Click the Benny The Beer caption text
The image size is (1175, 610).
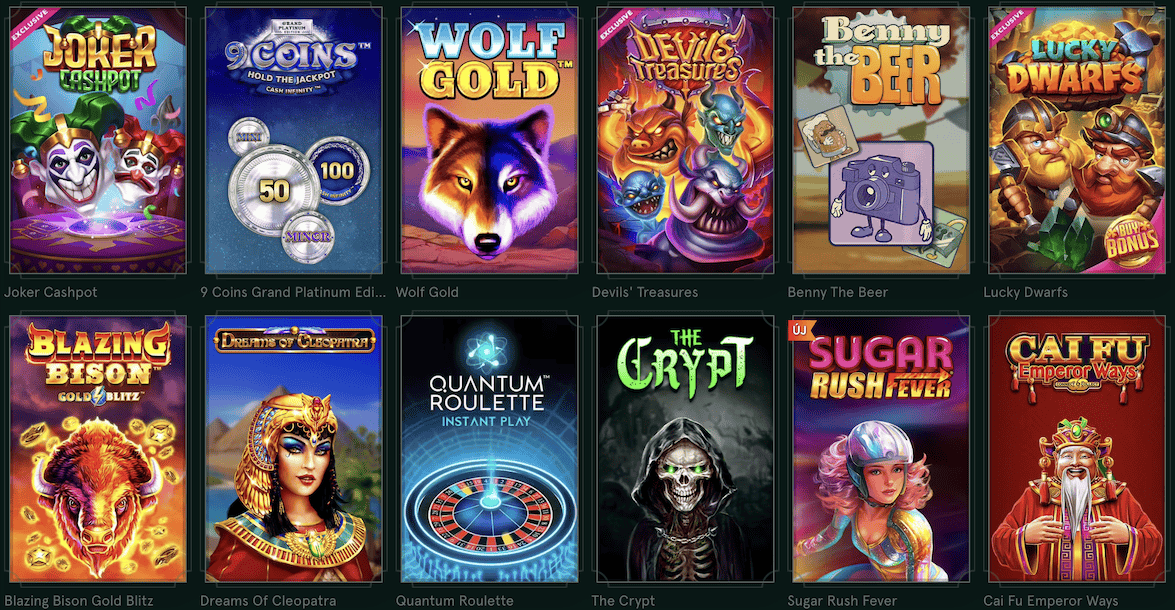tap(838, 292)
